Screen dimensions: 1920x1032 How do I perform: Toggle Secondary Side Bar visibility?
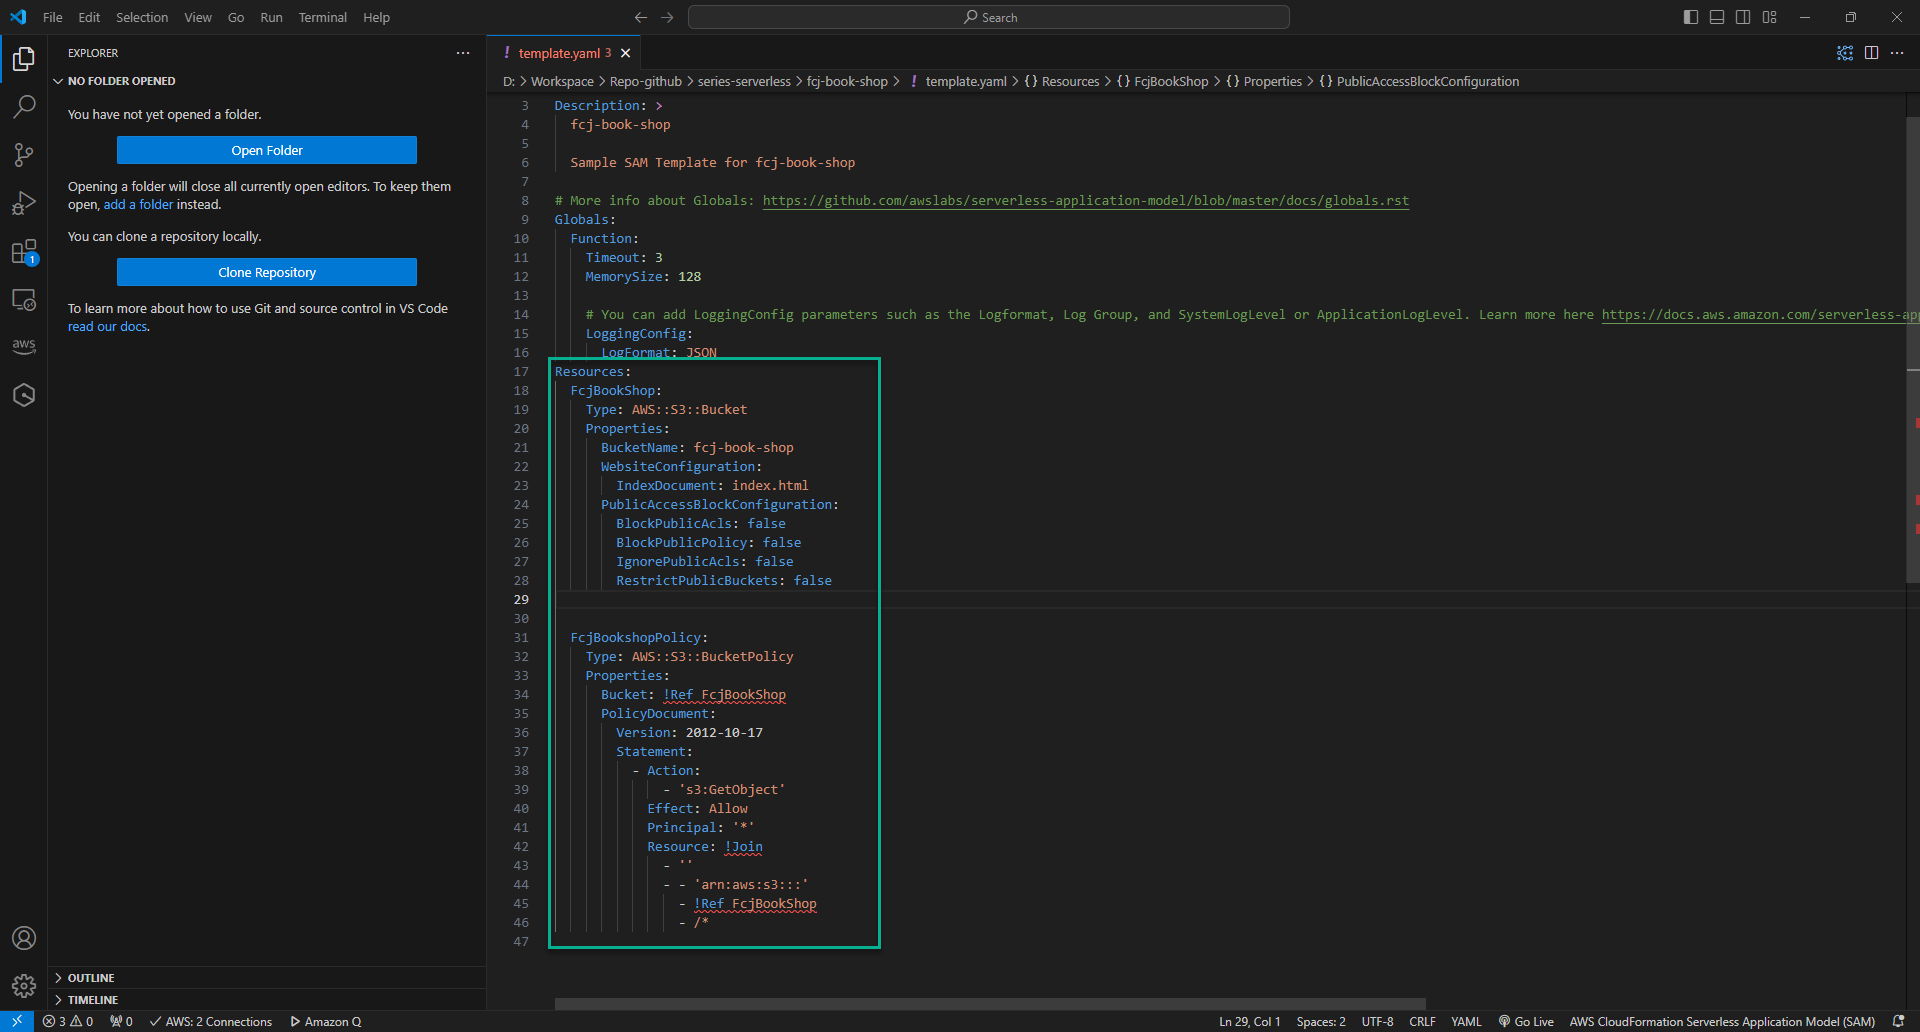pyautogui.click(x=1743, y=17)
